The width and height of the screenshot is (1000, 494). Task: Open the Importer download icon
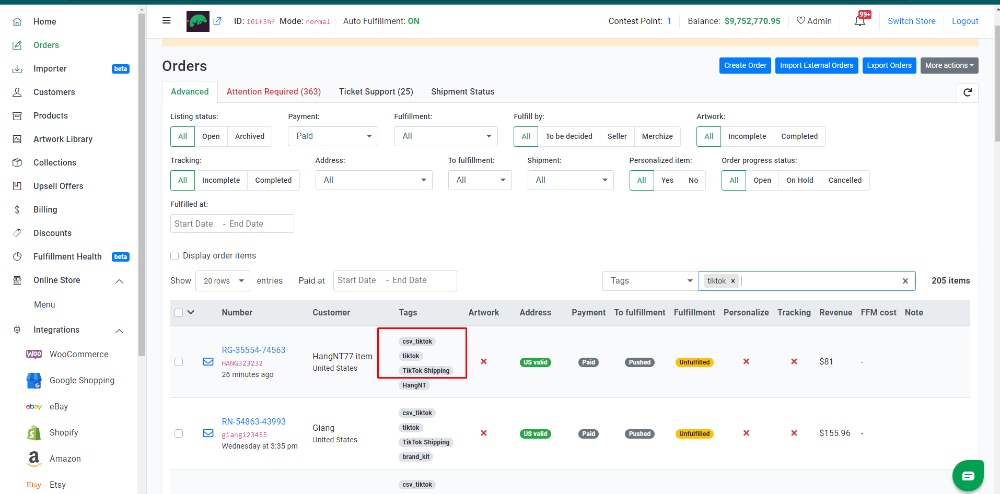tap(18, 69)
